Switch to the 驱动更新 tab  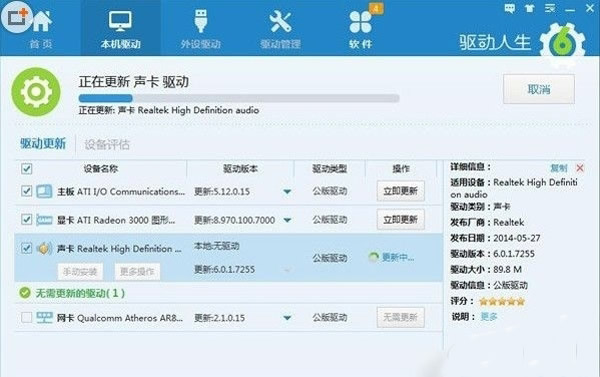[x=43, y=144]
